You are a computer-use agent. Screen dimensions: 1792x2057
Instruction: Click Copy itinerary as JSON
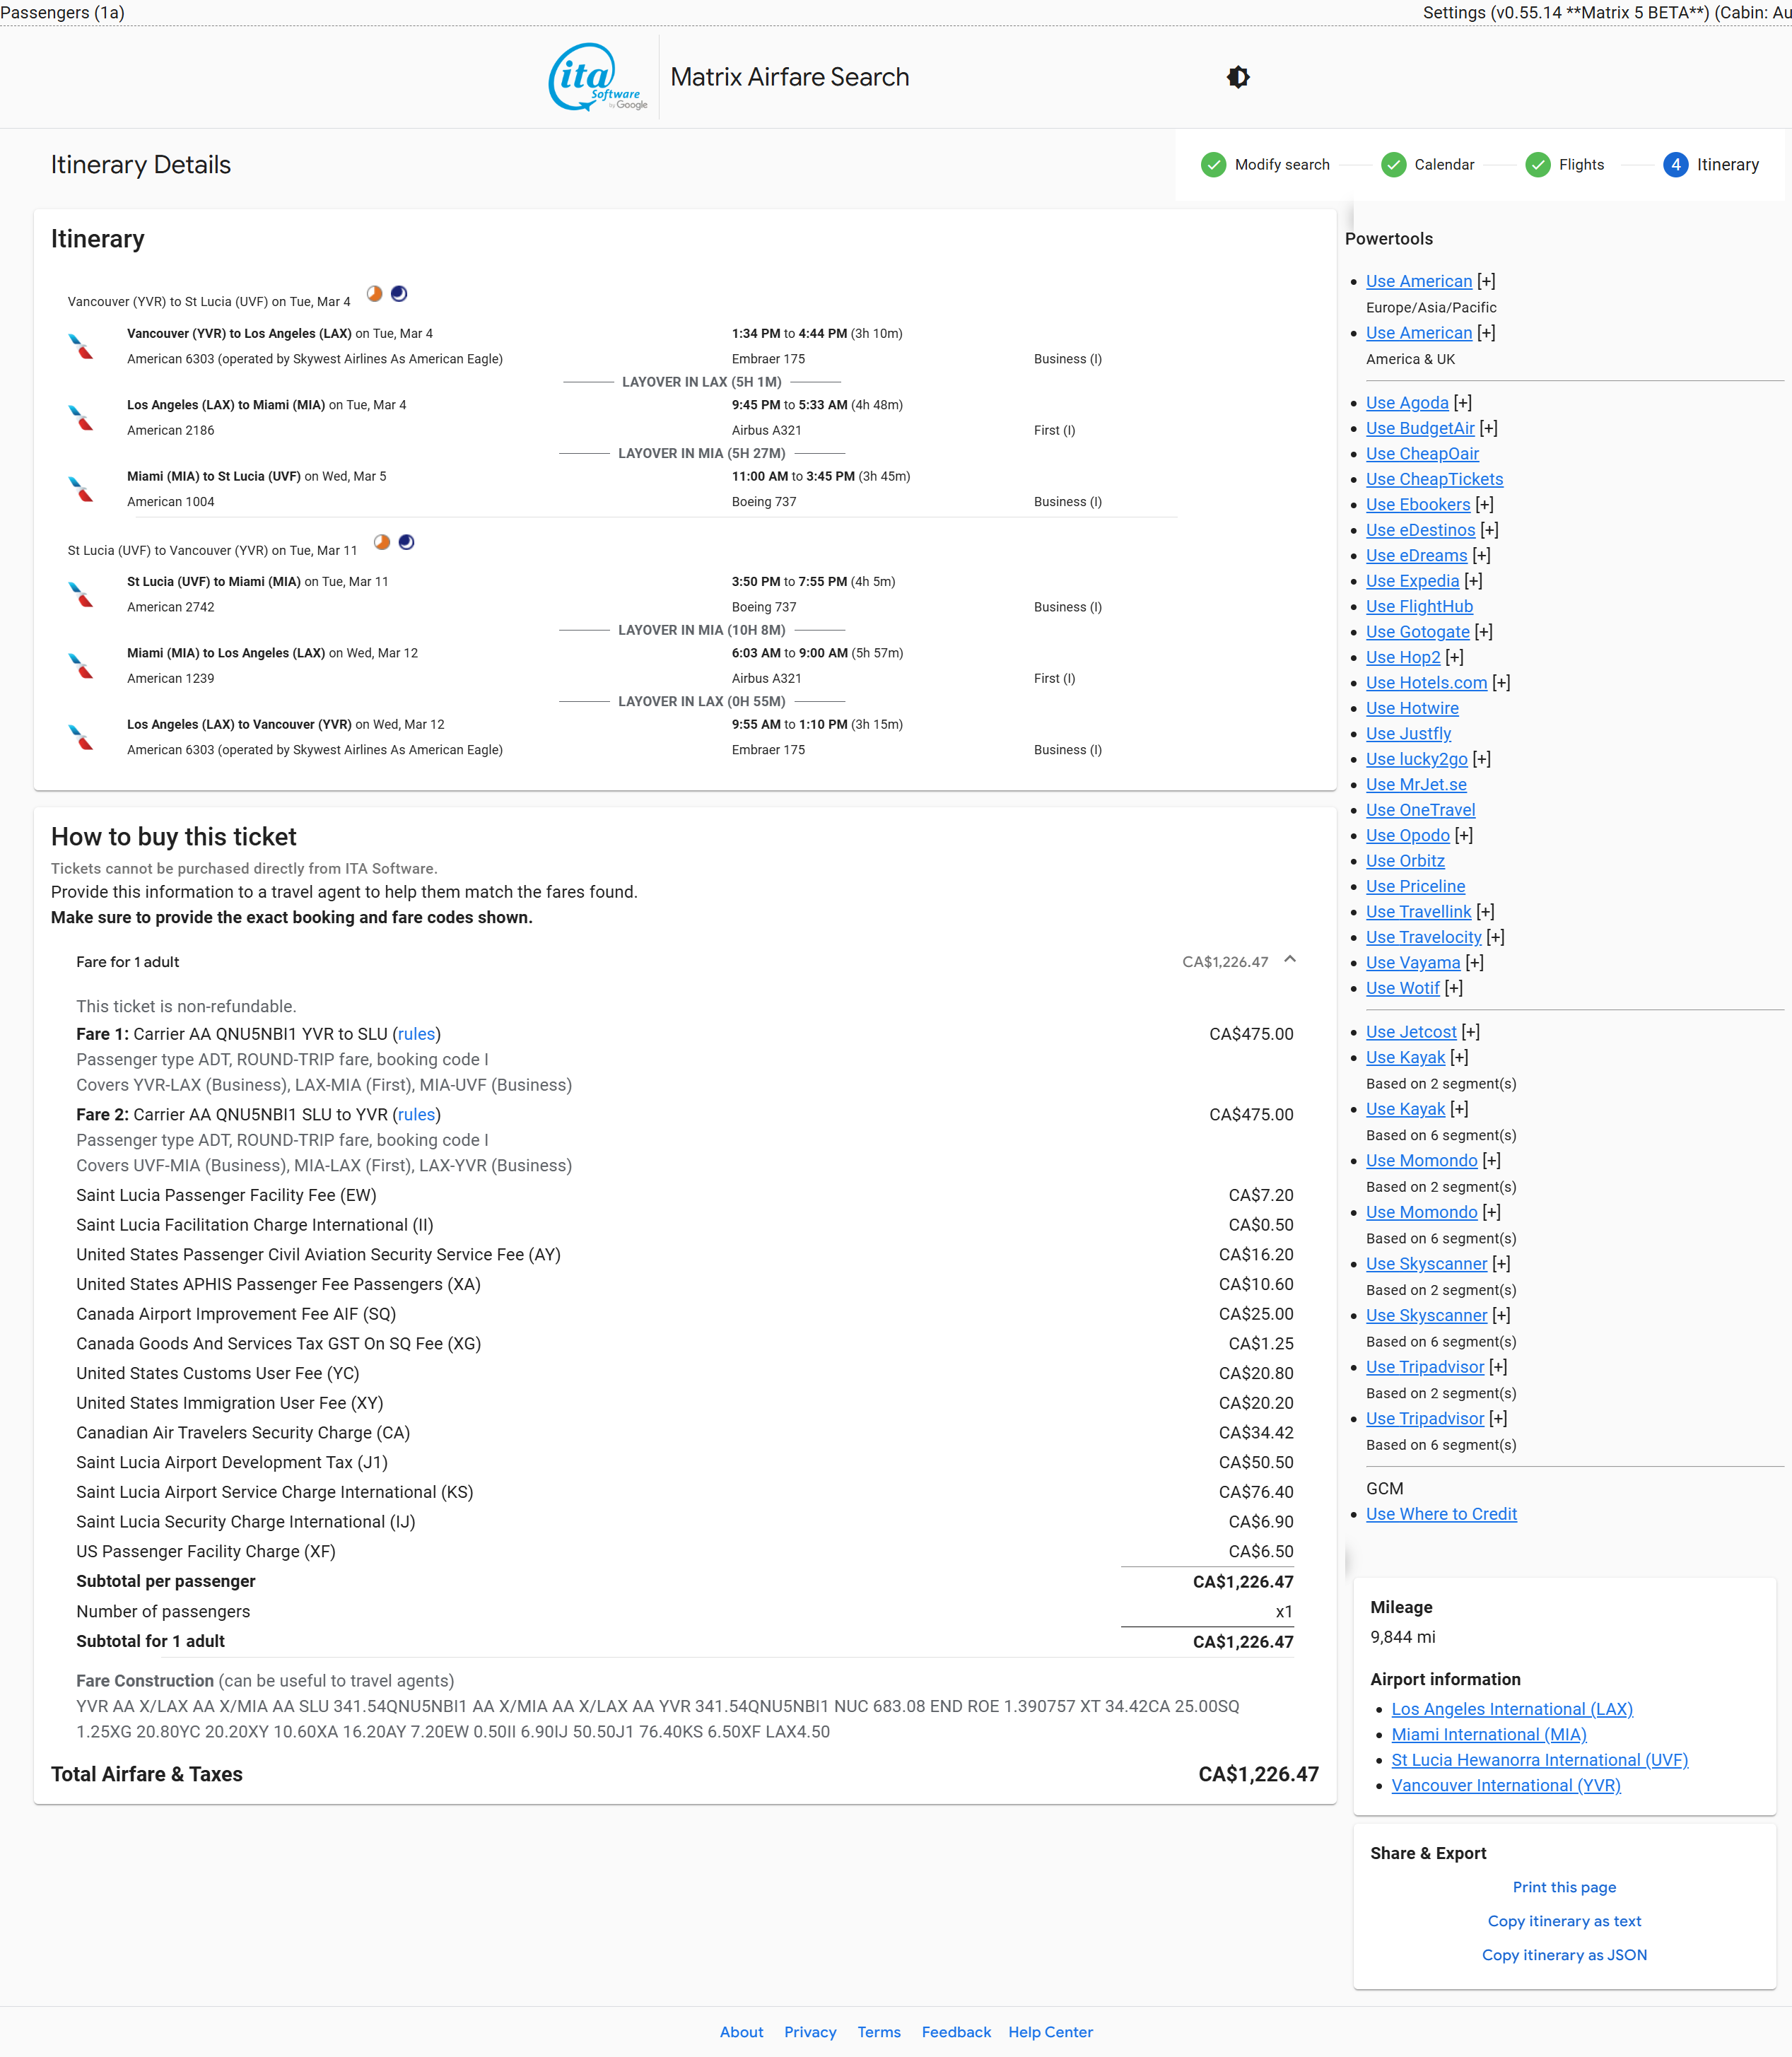(x=1563, y=1955)
